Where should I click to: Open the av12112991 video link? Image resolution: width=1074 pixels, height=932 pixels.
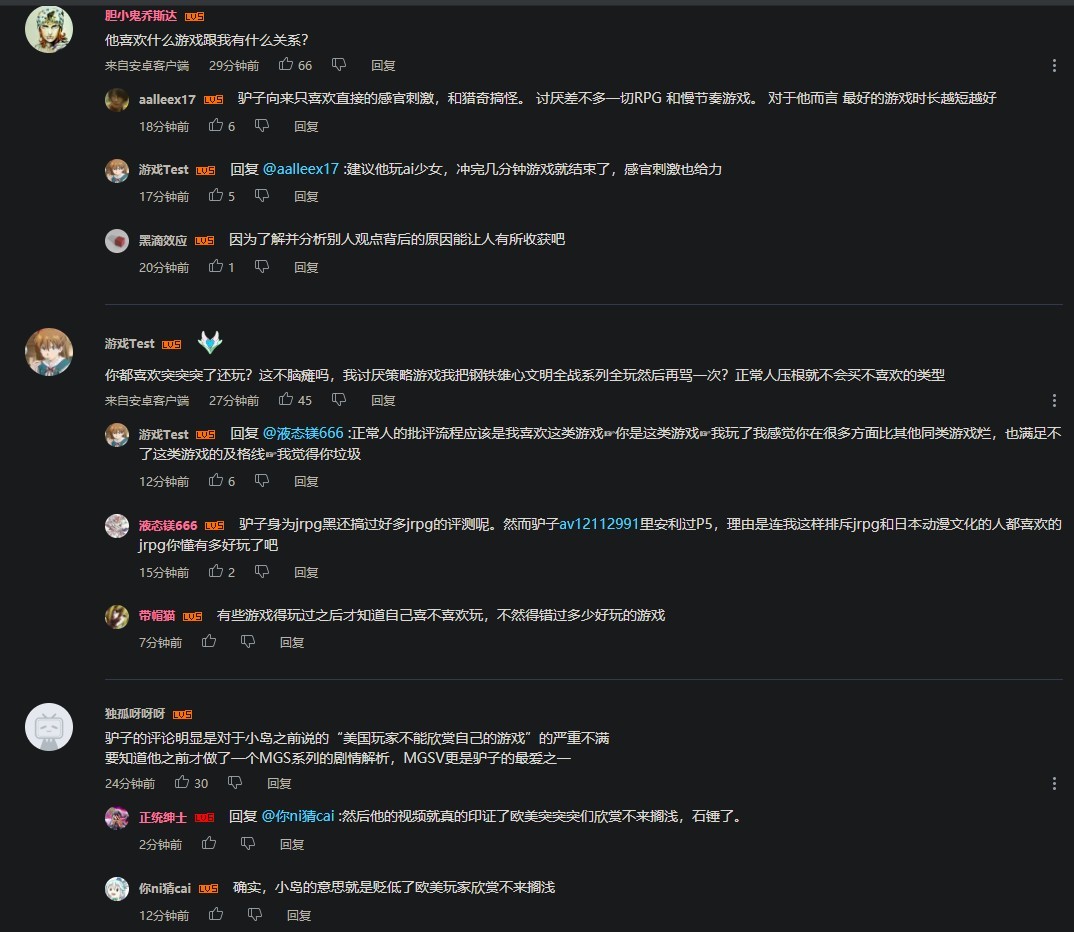click(599, 524)
